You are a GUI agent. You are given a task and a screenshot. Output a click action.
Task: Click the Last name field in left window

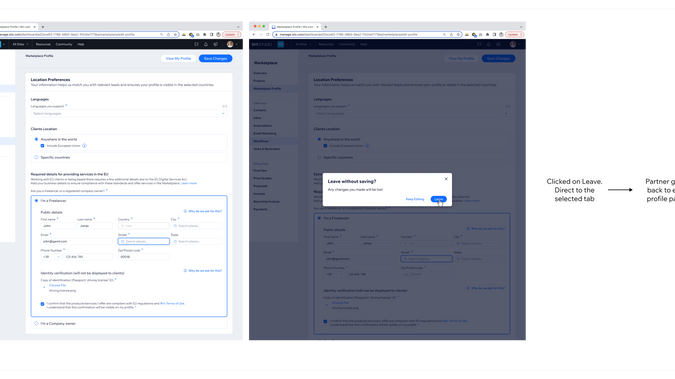[x=95, y=226]
